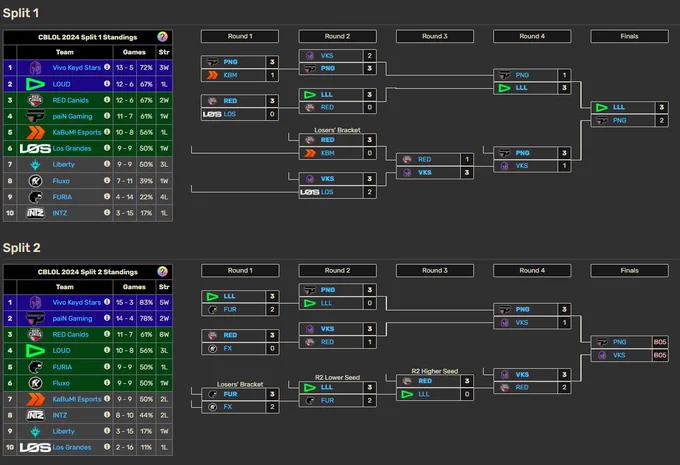
Task: Click PNG in Split 1 Finals match
Action: coord(619,120)
